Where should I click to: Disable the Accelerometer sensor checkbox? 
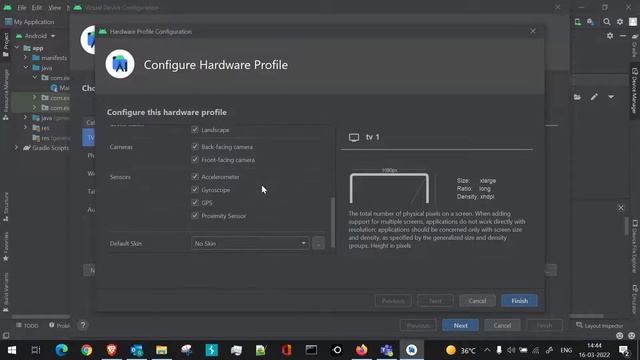click(x=195, y=177)
